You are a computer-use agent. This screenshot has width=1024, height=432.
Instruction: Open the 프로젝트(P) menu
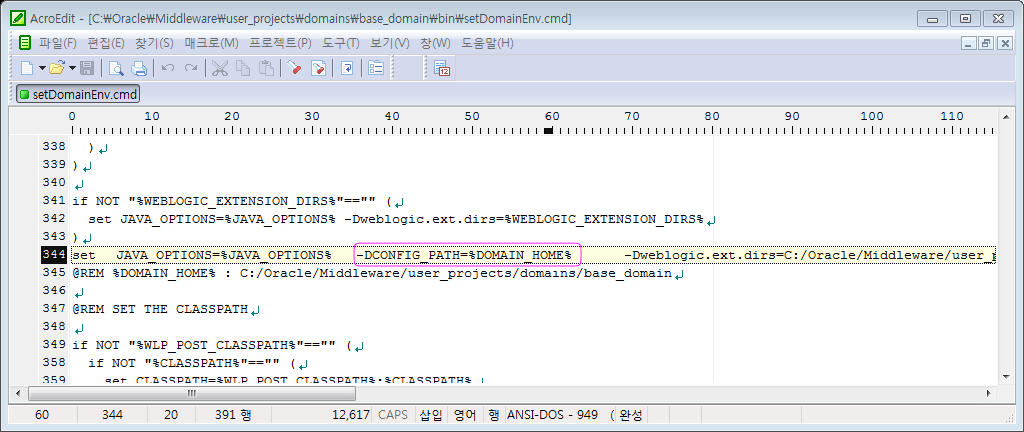(x=280, y=43)
